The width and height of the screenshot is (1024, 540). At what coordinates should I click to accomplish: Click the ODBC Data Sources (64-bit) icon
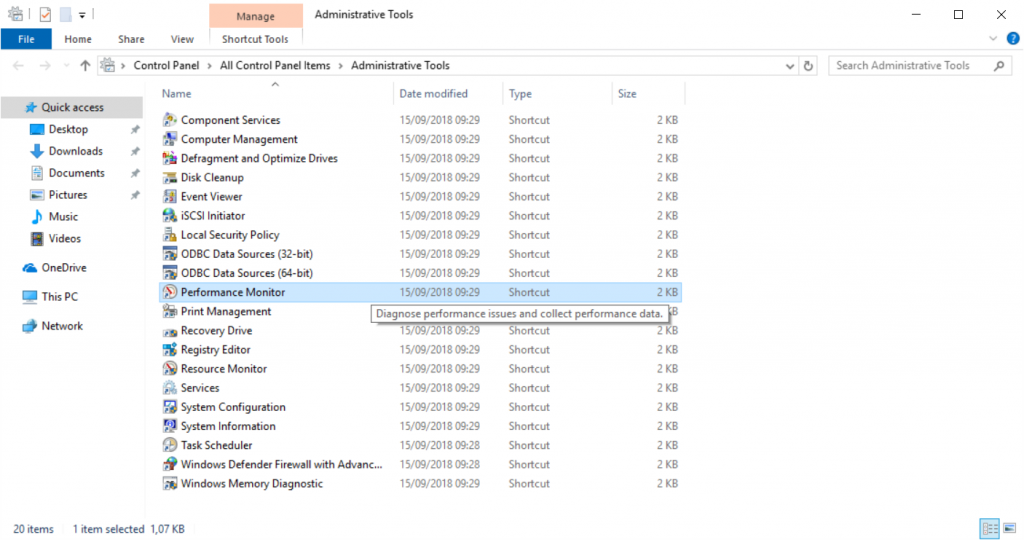point(170,272)
